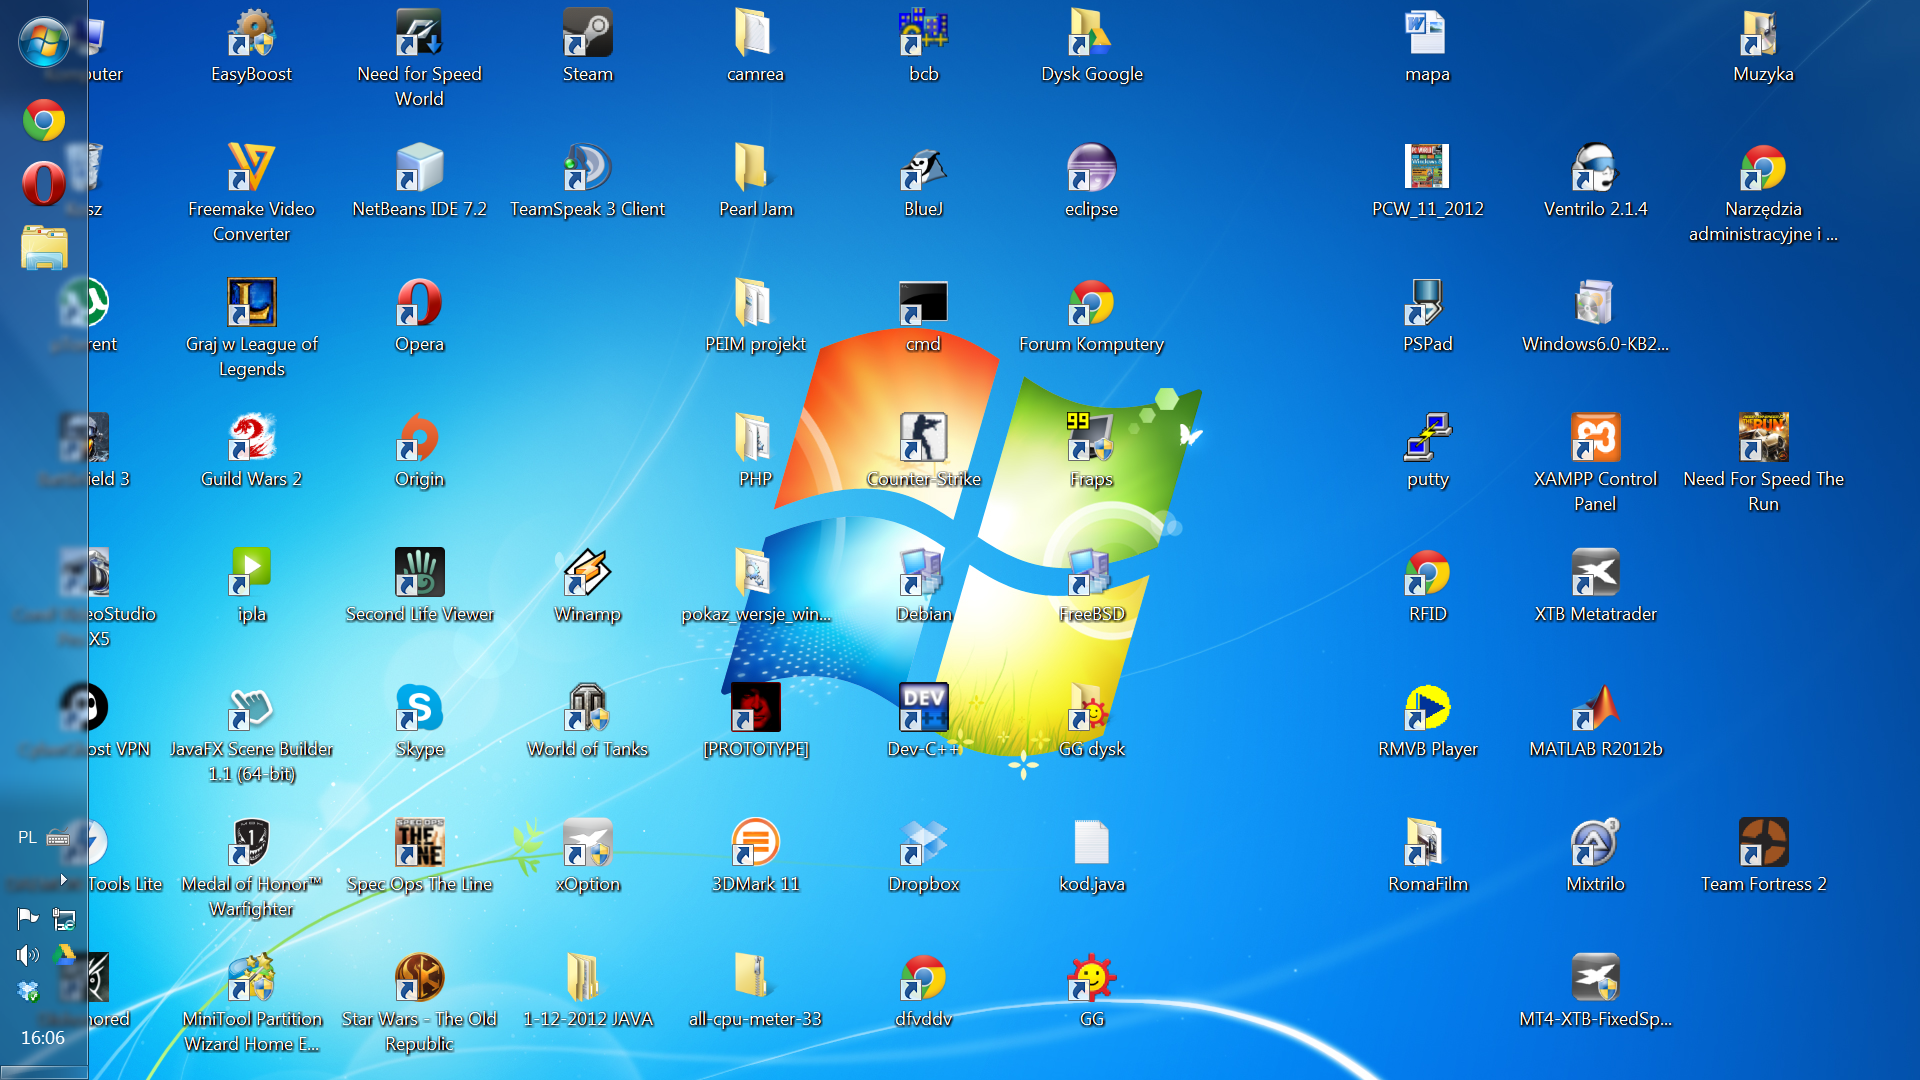Click the Opera desktop shortcut
1920x1080 pixels.
[x=419, y=316]
